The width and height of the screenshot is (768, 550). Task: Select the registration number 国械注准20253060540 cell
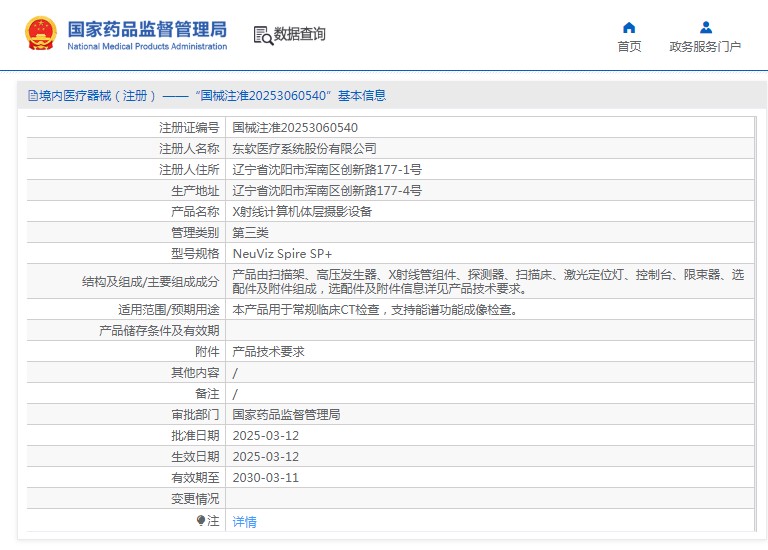coord(295,128)
